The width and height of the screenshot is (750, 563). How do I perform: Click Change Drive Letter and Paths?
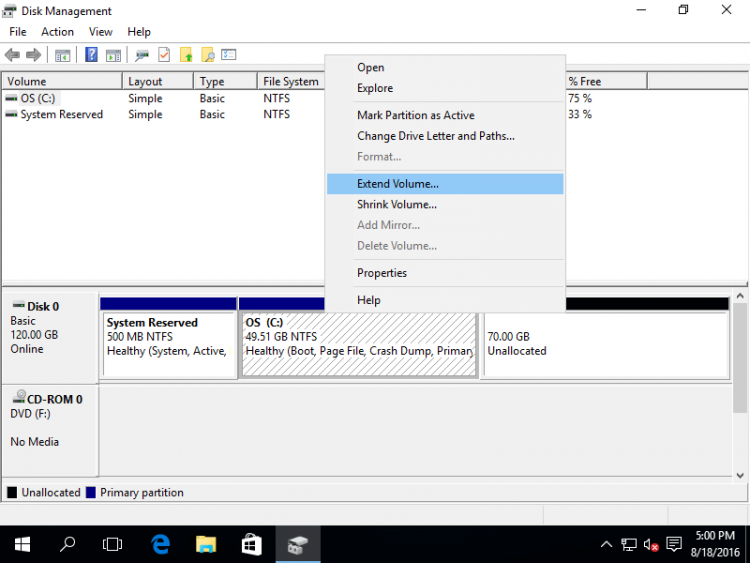[x=435, y=136]
